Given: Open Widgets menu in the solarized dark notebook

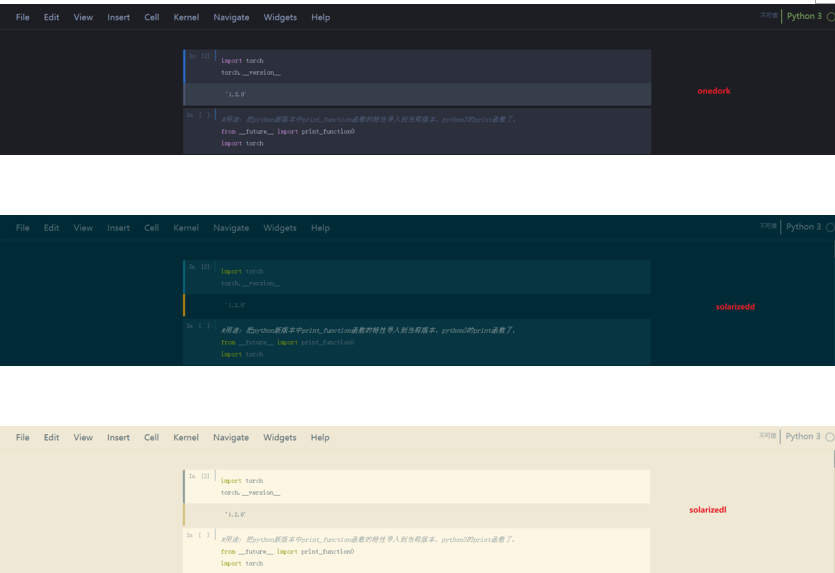Looking at the screenshot, I should [x=280, y=227].
